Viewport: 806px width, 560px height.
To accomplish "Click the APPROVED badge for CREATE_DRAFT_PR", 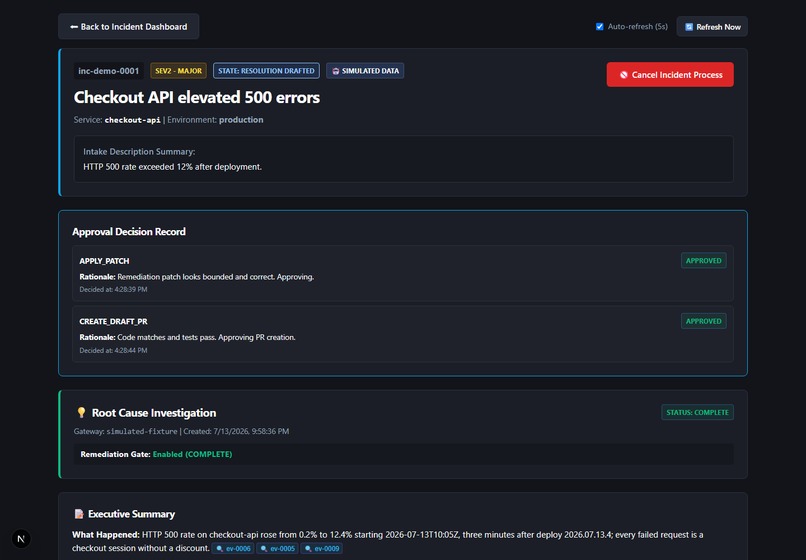I will click(x=704, y=321).
